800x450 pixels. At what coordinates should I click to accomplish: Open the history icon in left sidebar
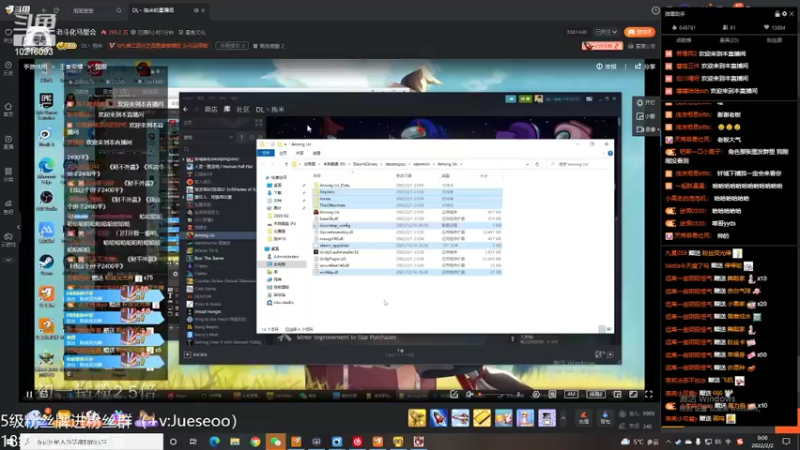click(8, 68)
